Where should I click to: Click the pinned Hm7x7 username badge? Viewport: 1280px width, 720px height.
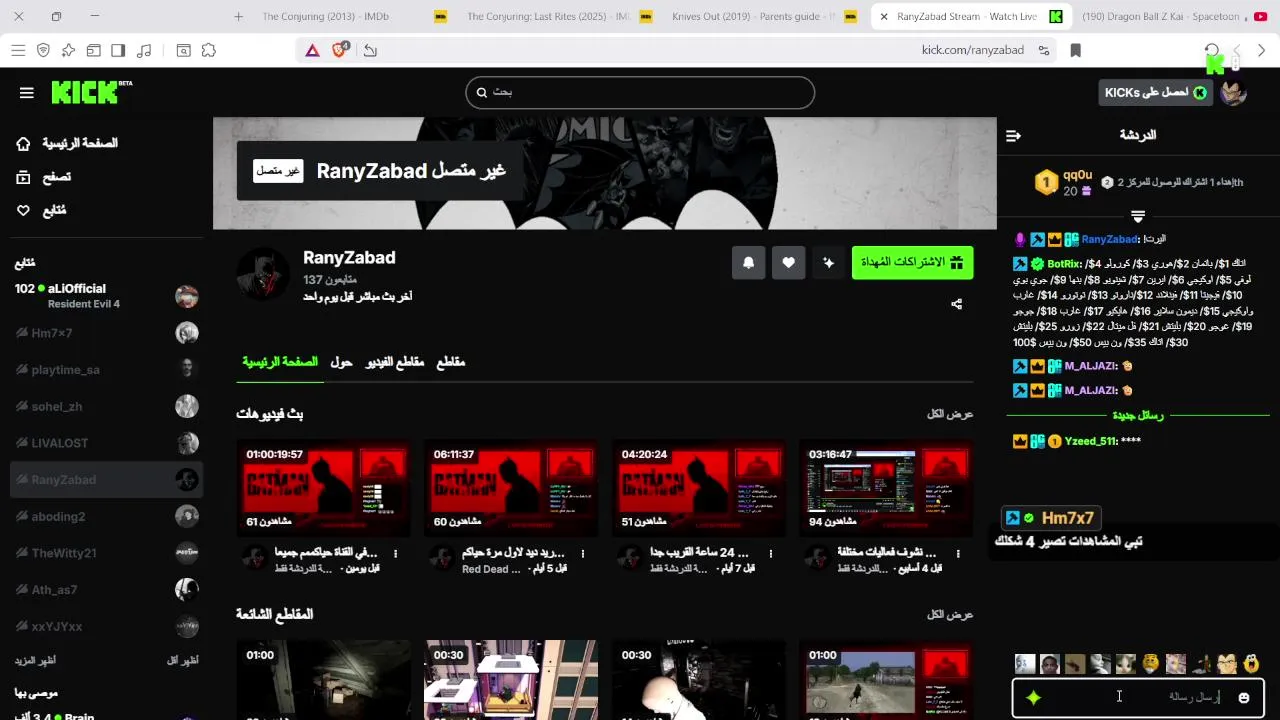(x=1051, y=518)
